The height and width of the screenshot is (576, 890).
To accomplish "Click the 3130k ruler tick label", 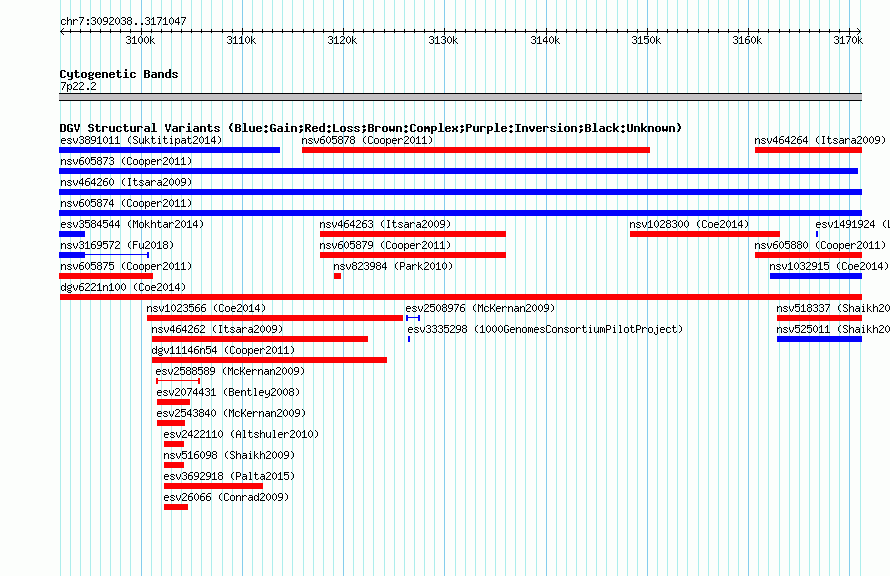I will coord(443,40).
